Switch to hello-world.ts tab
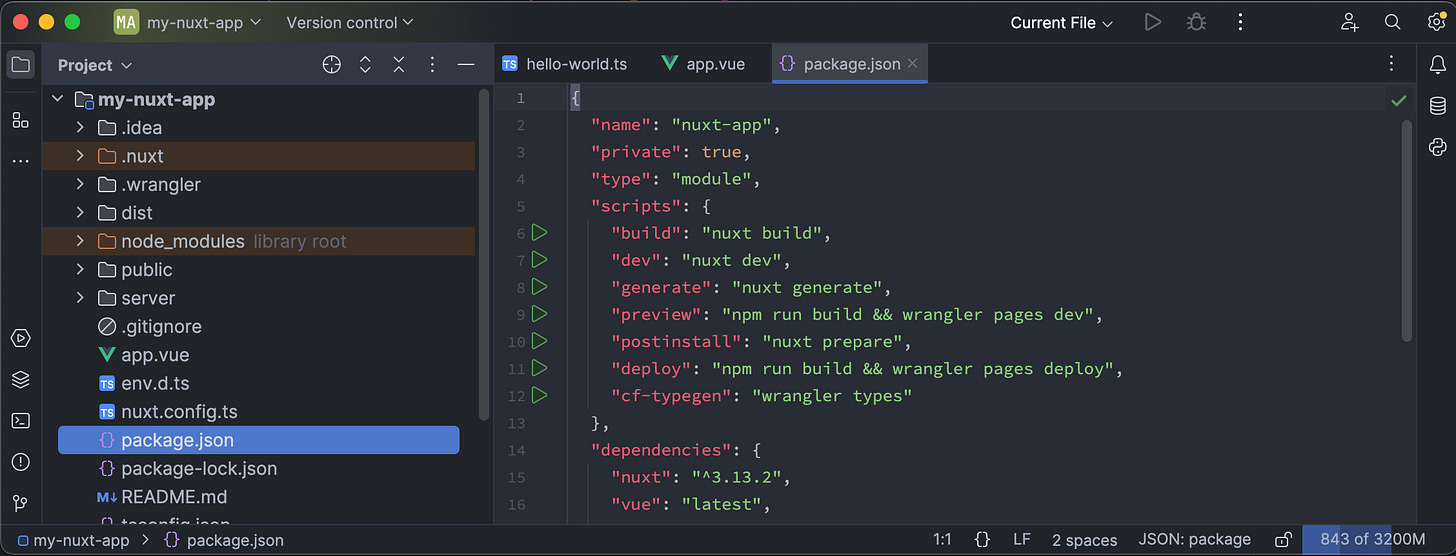 (x=565, y=64)
